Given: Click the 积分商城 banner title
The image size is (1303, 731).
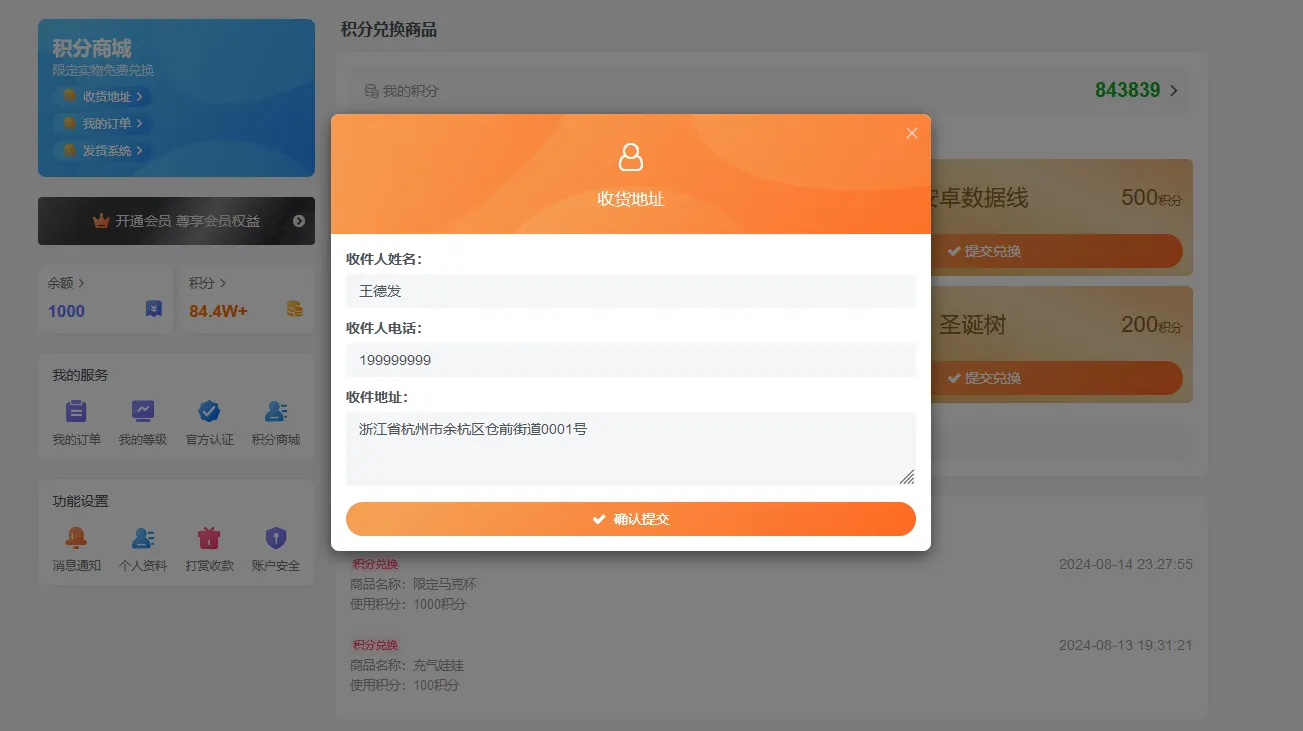Looking at the screenshot, I should [x=92, y=48].
